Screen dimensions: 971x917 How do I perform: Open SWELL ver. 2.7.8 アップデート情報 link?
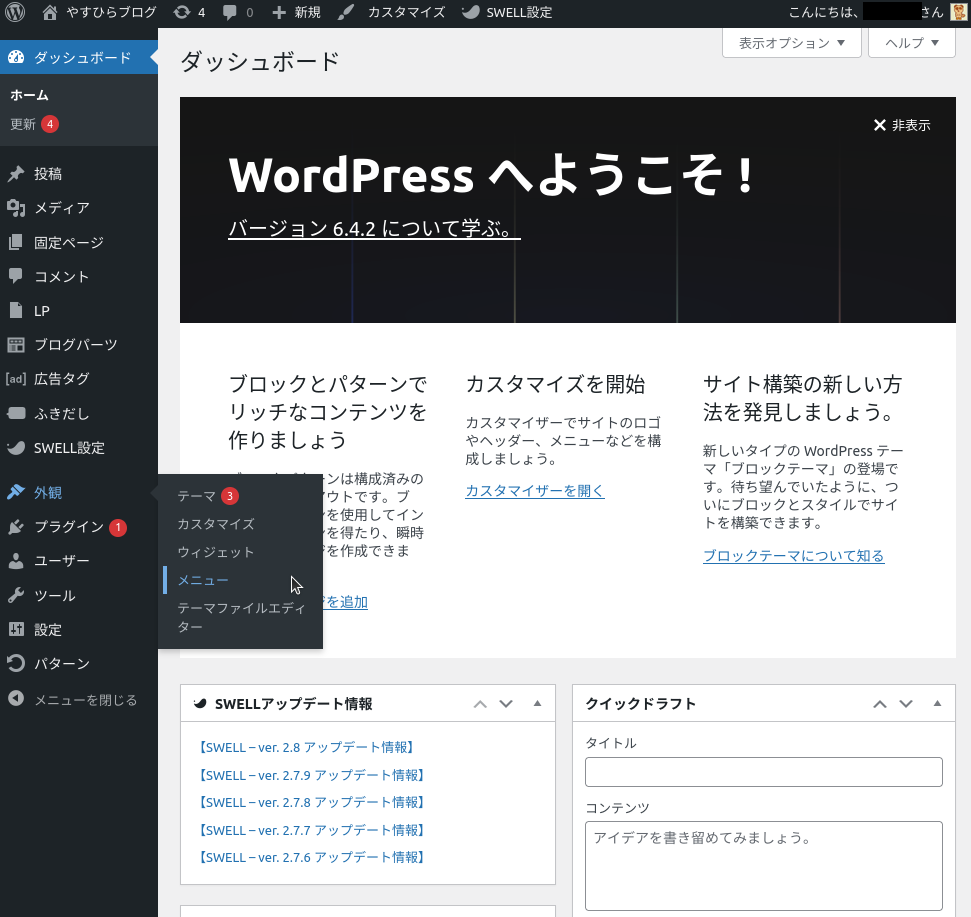(x=311, y=802)
